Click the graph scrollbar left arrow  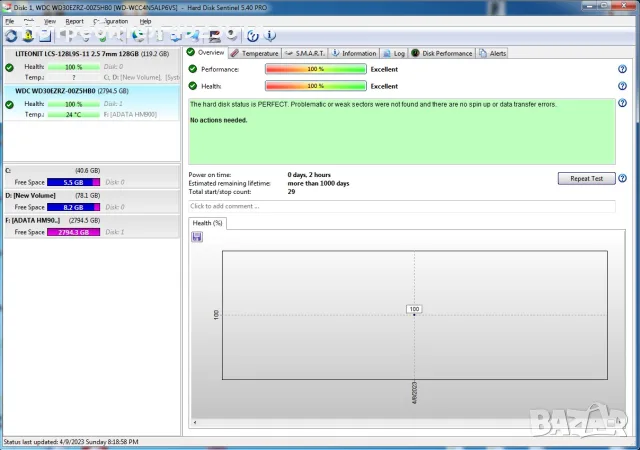tap(195, 422)
